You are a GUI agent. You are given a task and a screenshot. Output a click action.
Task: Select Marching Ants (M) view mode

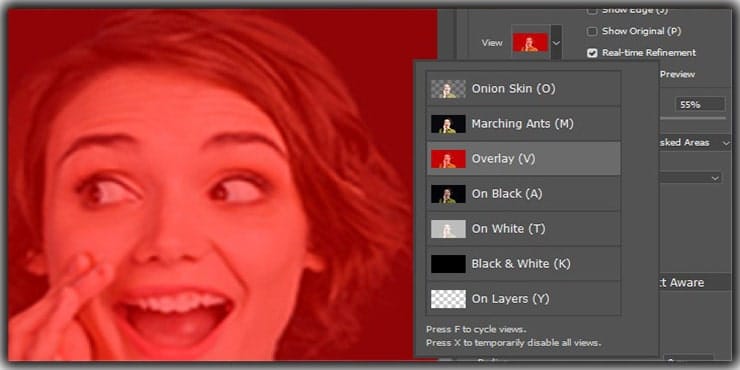[x=523, y=124]
